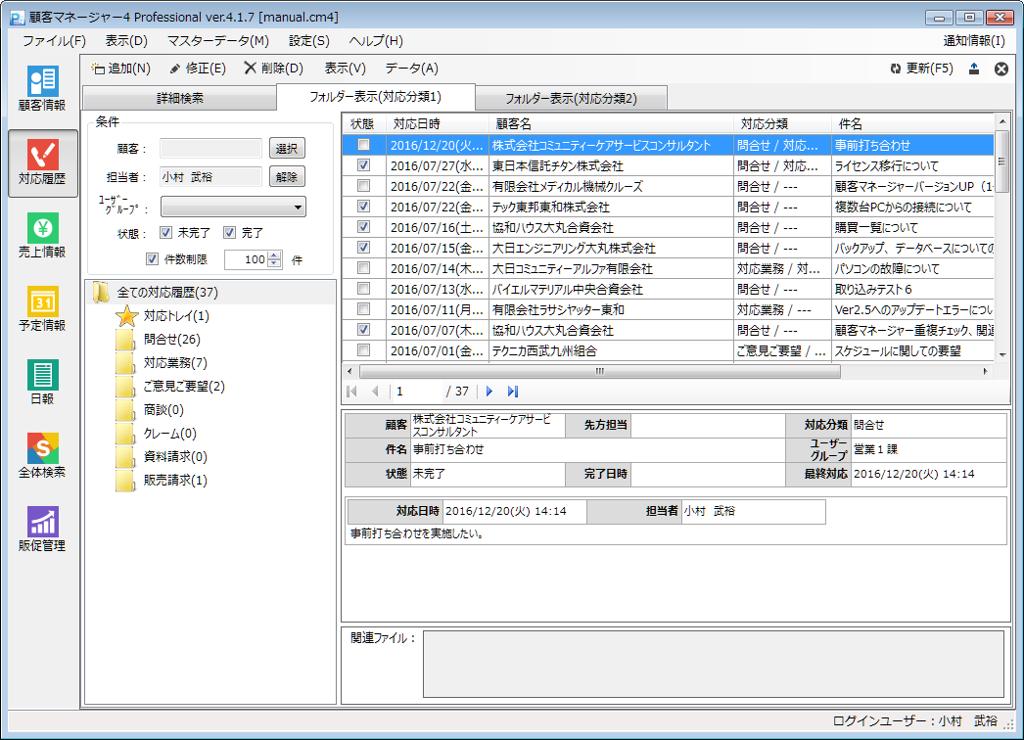Click the upload arrow icon in toolbar

(x=974, y=69)
